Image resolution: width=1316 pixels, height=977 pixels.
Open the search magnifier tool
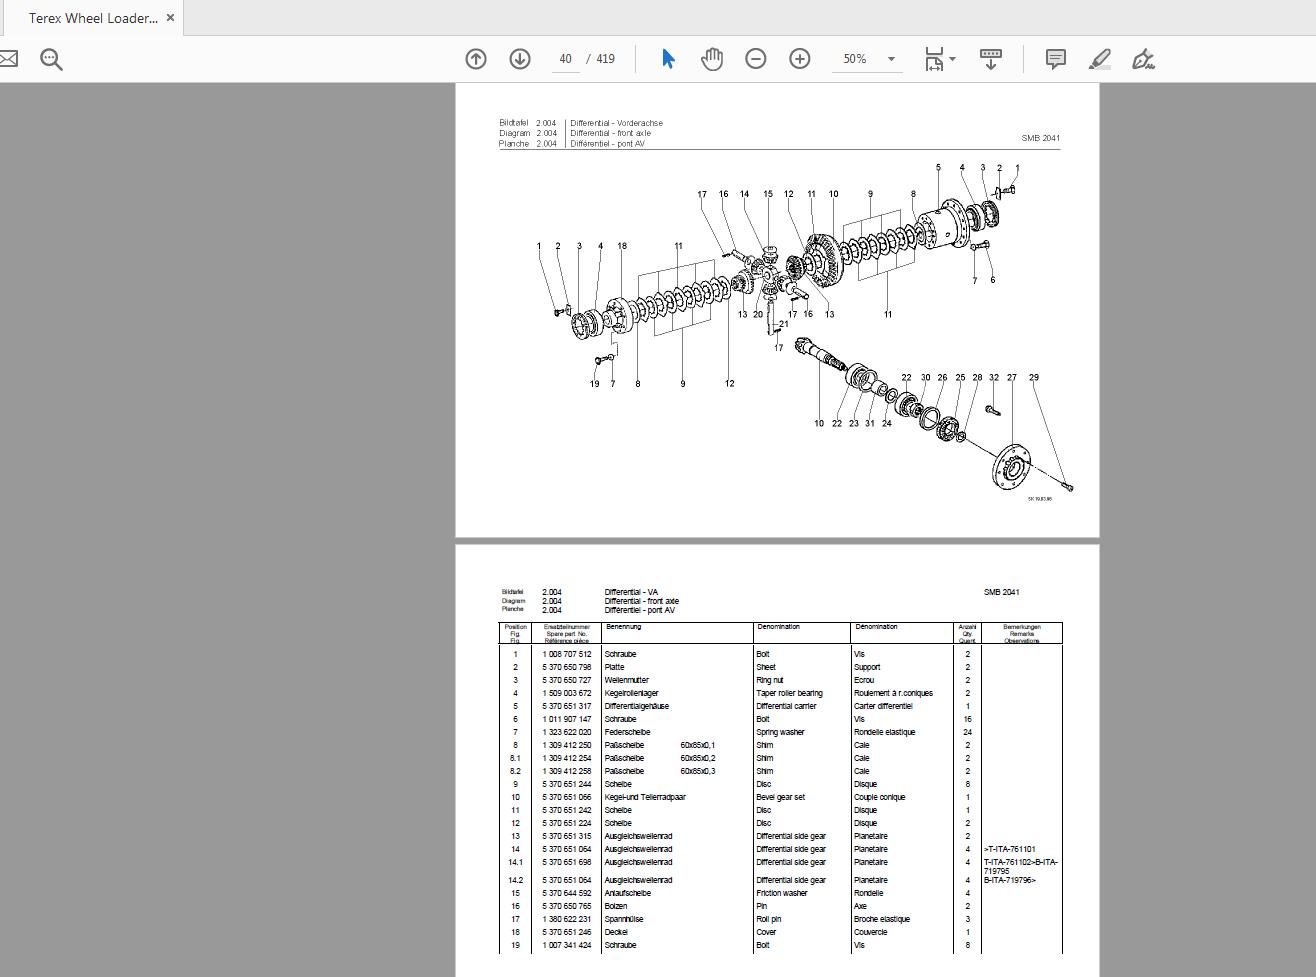(51, 59)
